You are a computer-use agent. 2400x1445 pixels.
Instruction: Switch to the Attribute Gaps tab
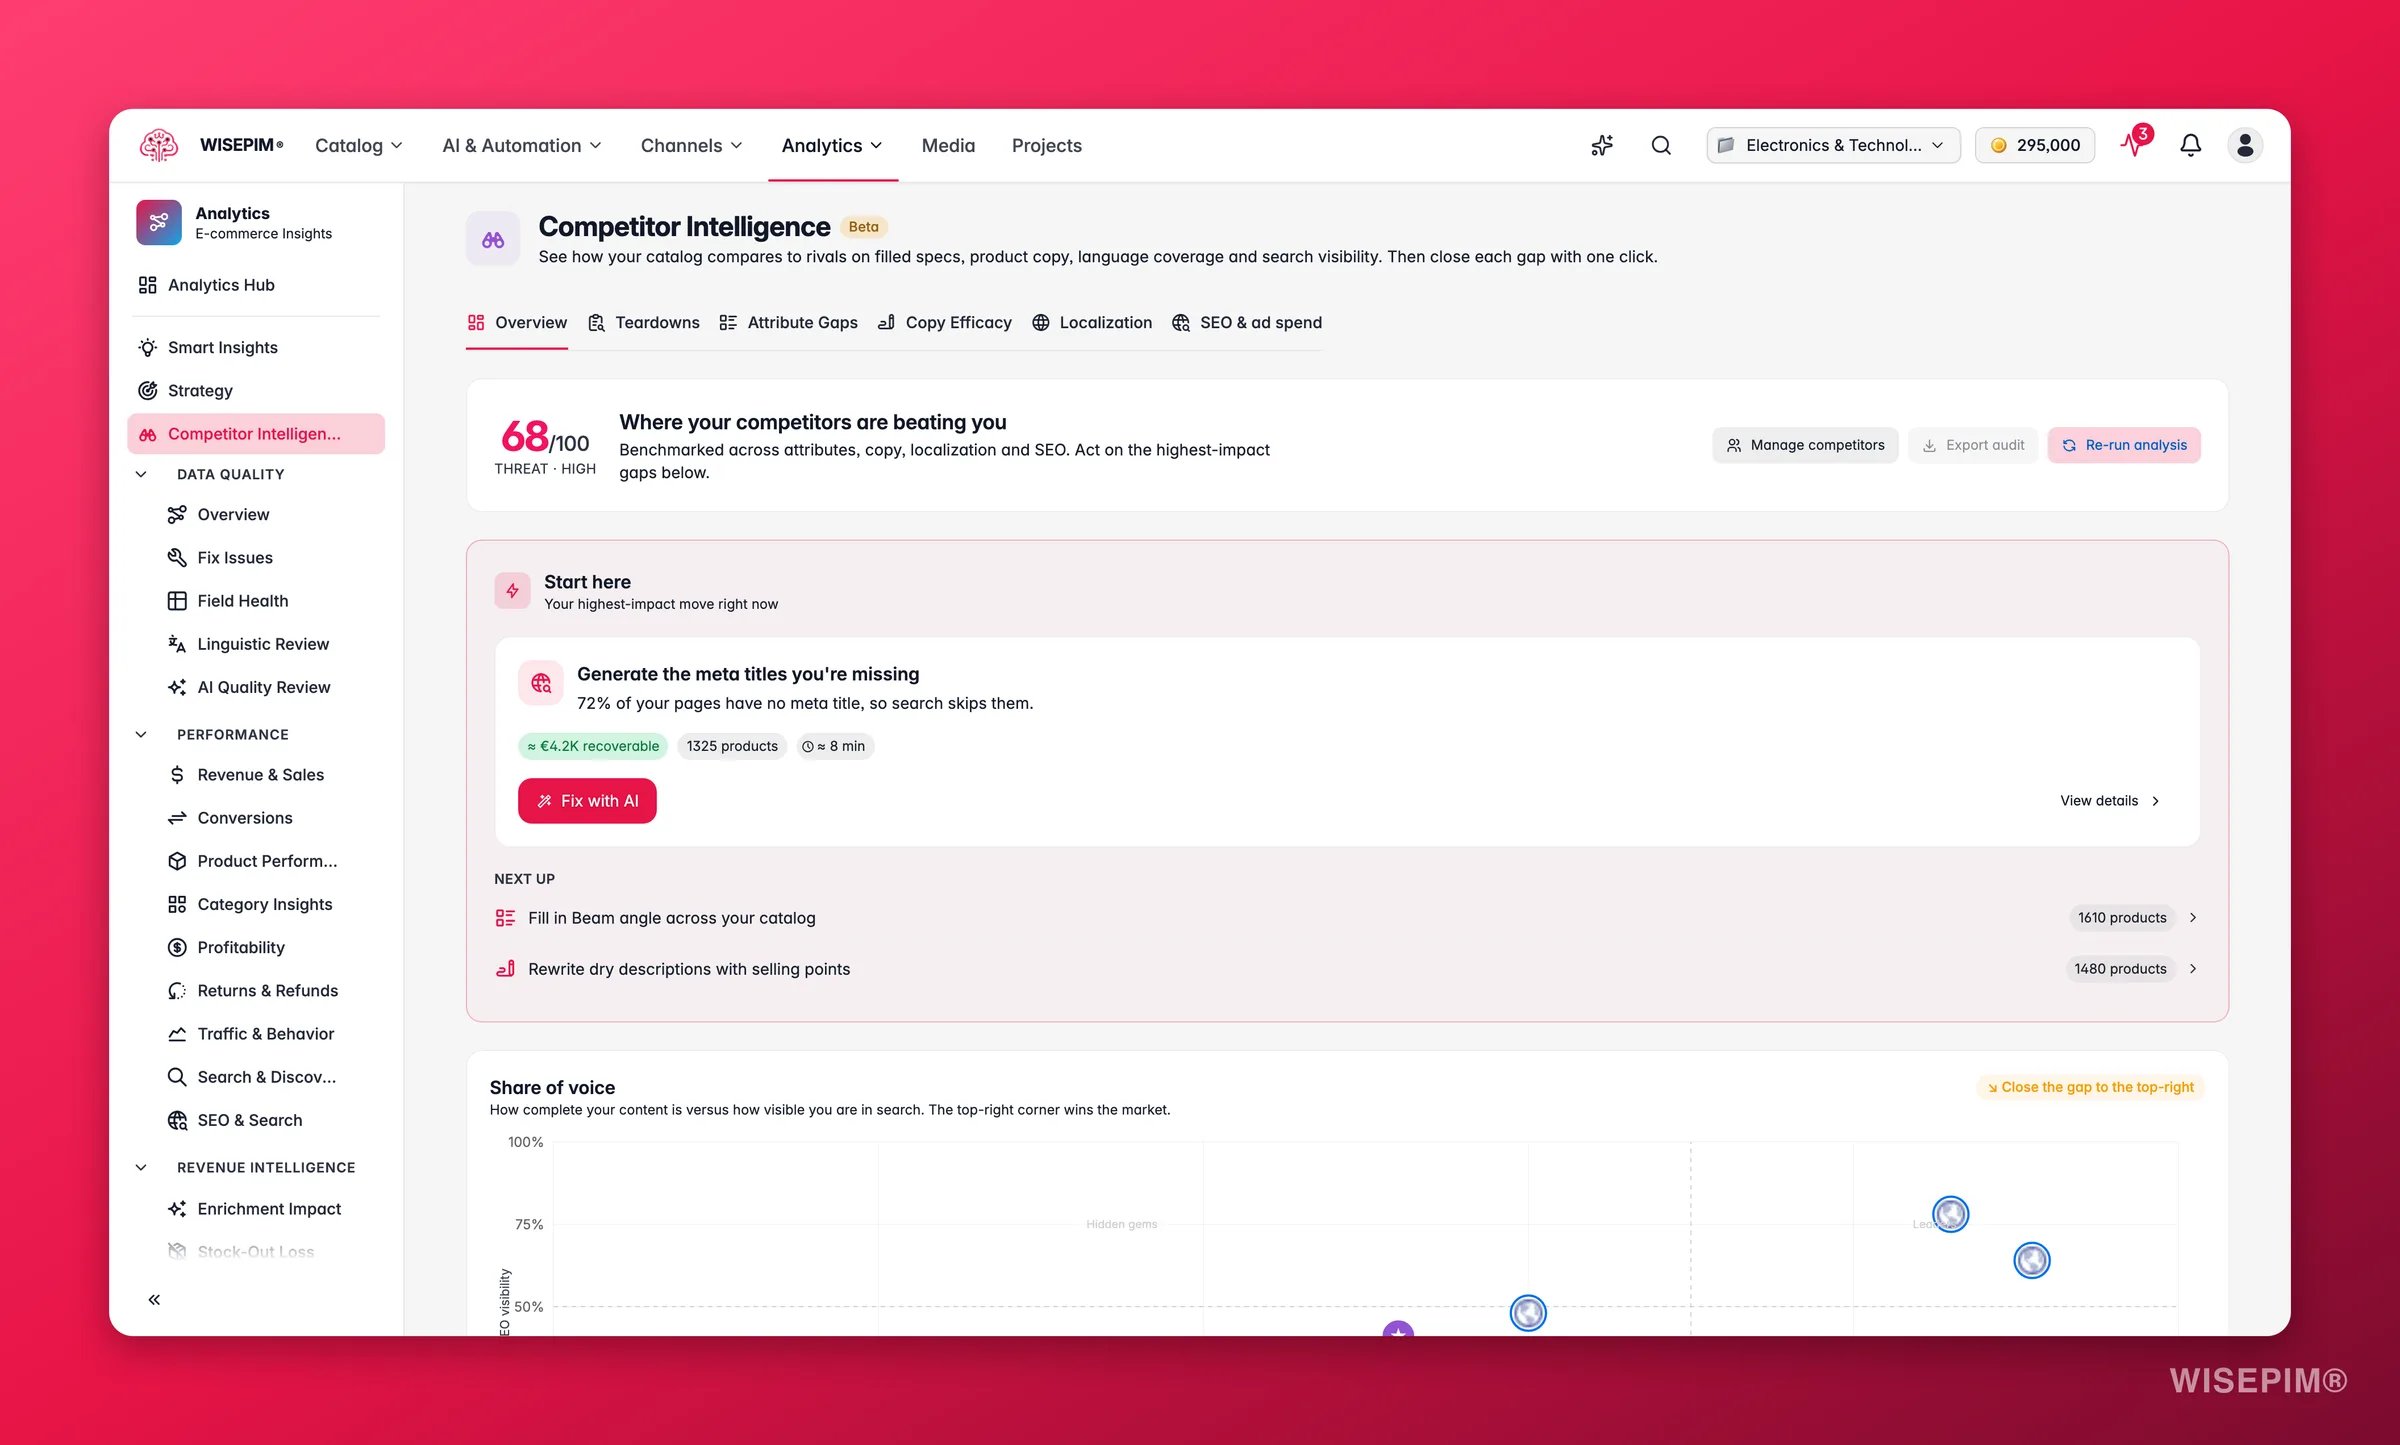tap(788, 323)
